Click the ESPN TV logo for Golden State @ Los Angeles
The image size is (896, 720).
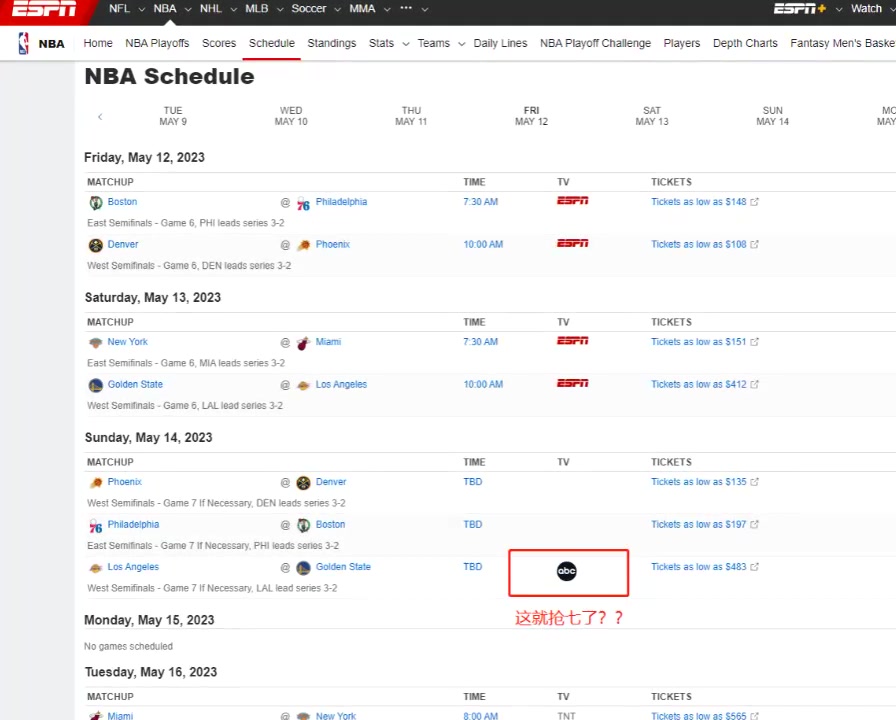[x=573, y=383]
